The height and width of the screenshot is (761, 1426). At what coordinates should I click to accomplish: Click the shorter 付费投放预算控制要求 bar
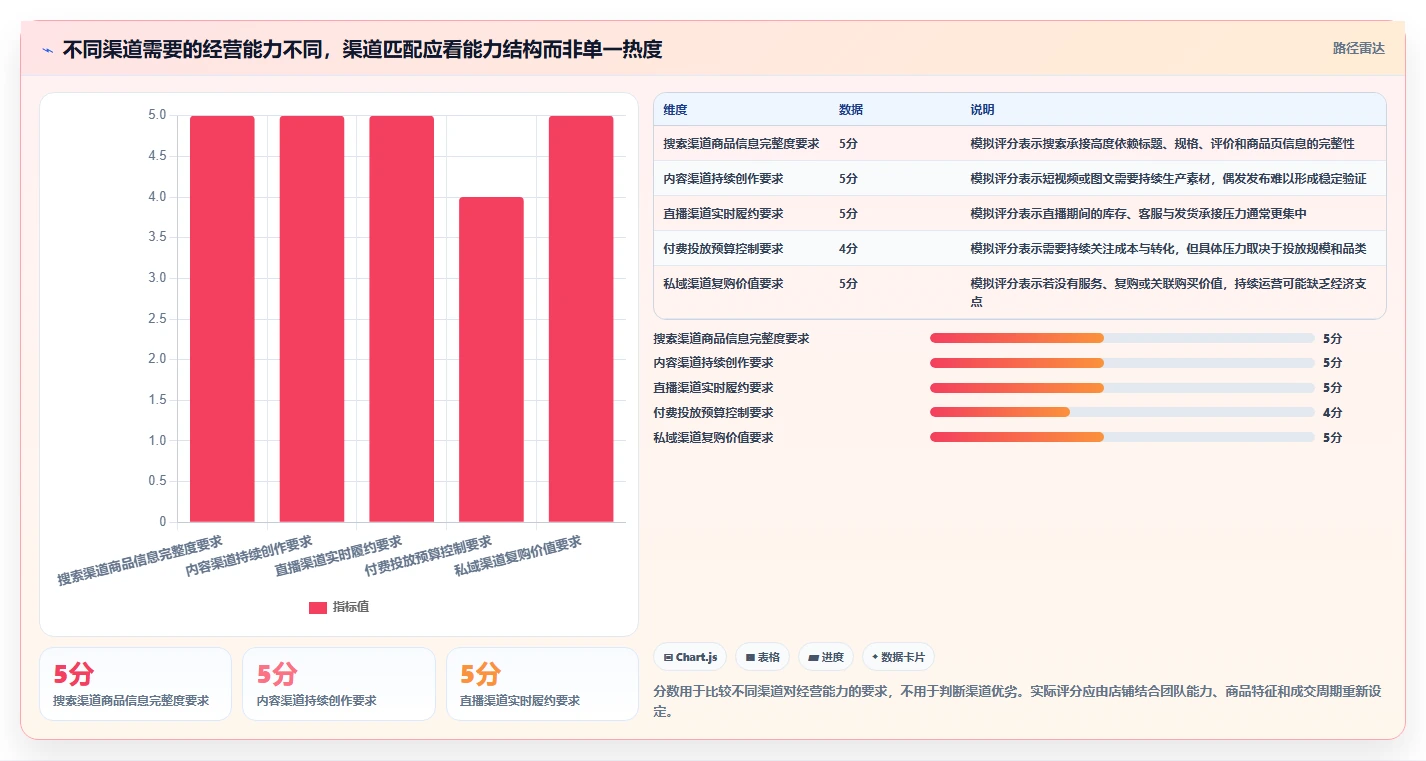click(491, 359)
